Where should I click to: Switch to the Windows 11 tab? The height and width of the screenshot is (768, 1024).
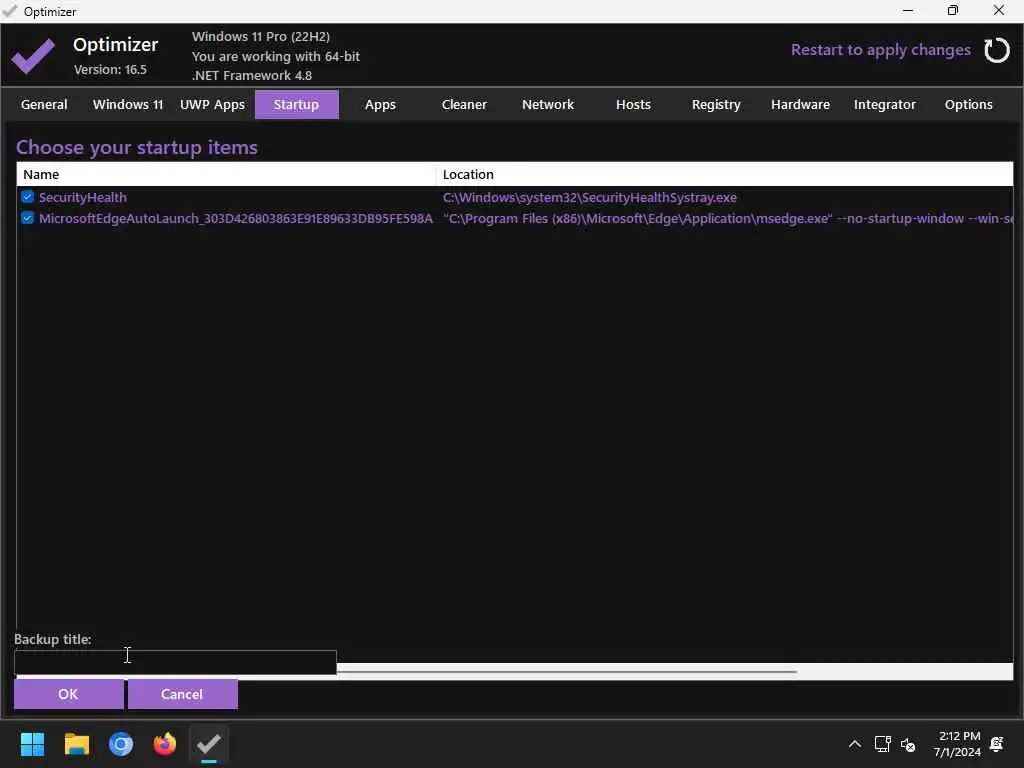coord(128,104)
